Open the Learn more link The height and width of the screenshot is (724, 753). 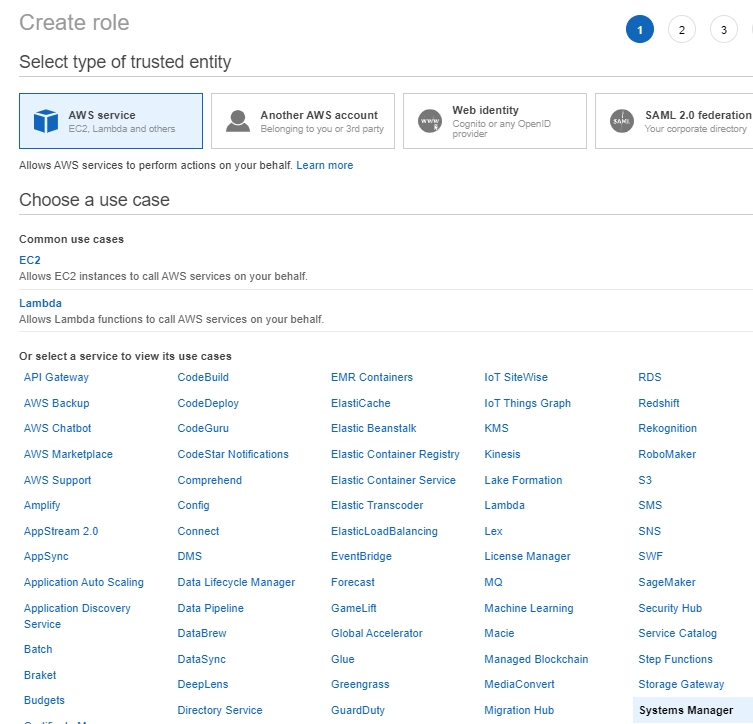(x=325, y=165)
